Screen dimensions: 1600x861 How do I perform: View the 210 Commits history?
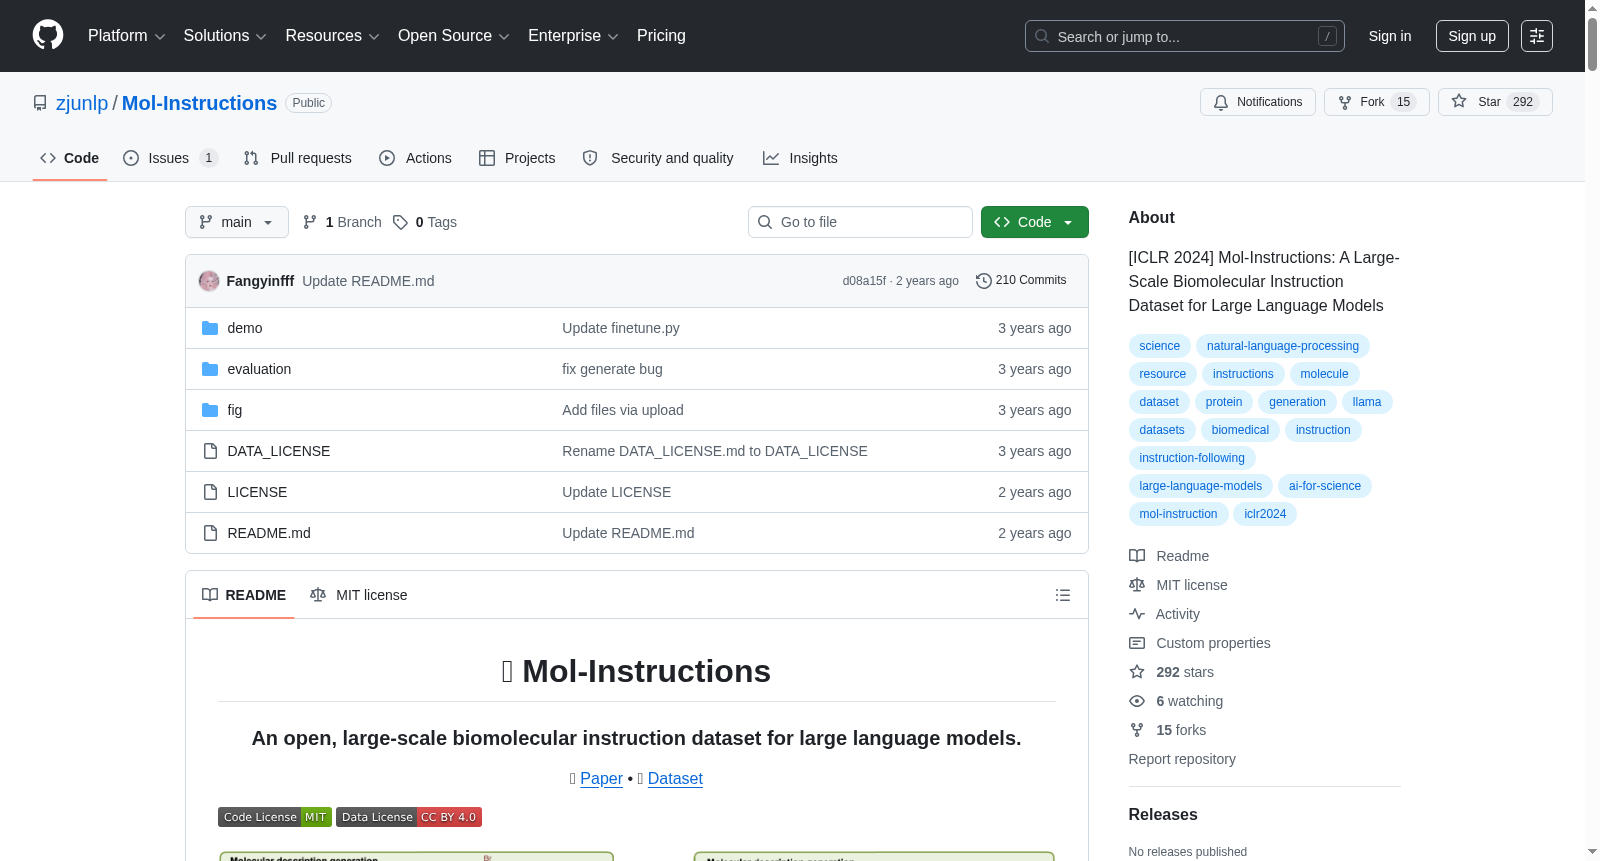(1021, 281)
